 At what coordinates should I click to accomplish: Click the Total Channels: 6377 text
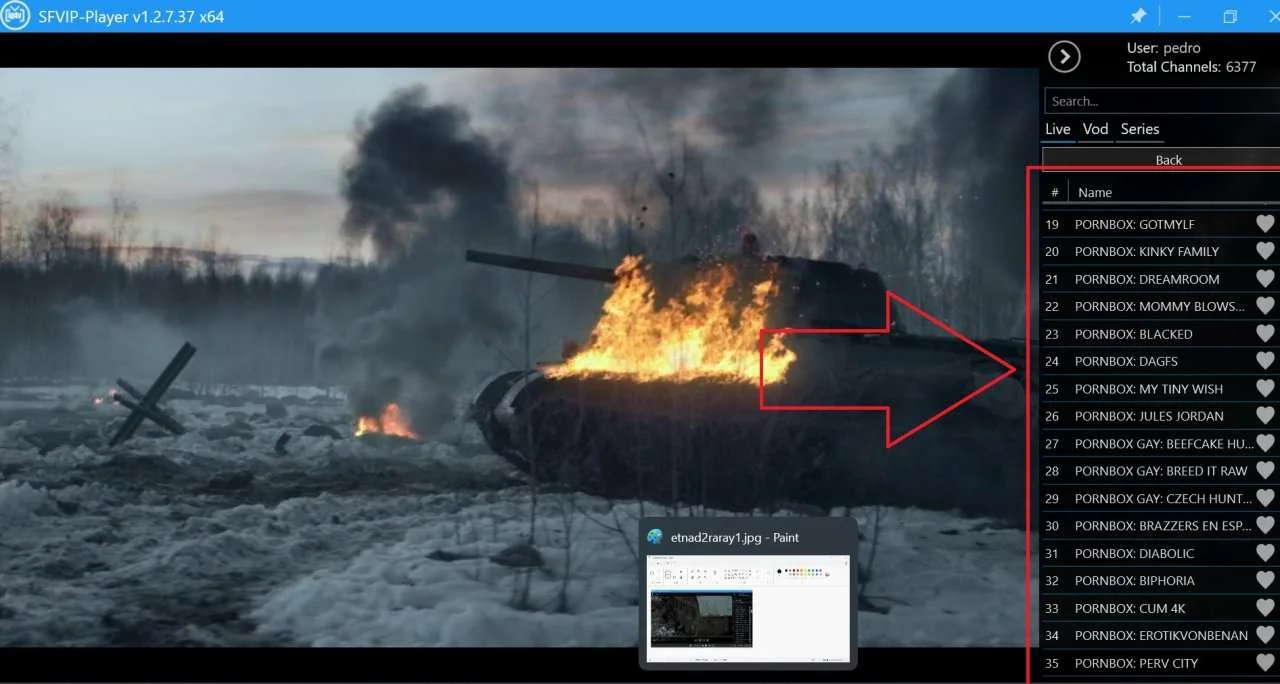[x=1191, y=67]
